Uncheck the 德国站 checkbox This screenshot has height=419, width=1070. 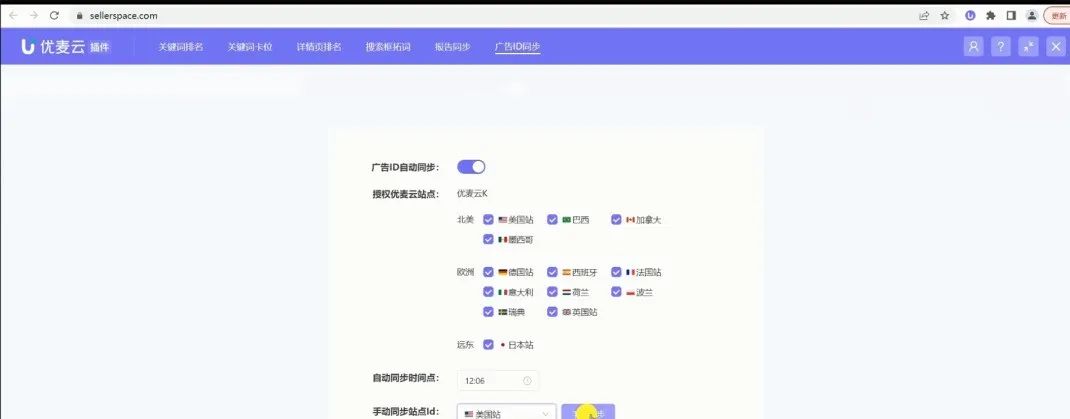[488, 272]
